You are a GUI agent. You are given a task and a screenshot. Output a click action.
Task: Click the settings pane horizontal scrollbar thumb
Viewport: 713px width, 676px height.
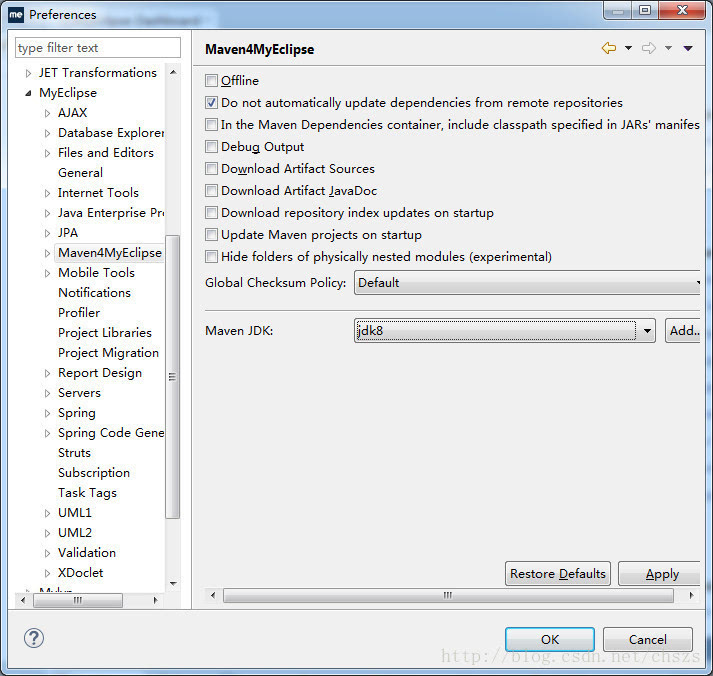[x=448, y=595]
